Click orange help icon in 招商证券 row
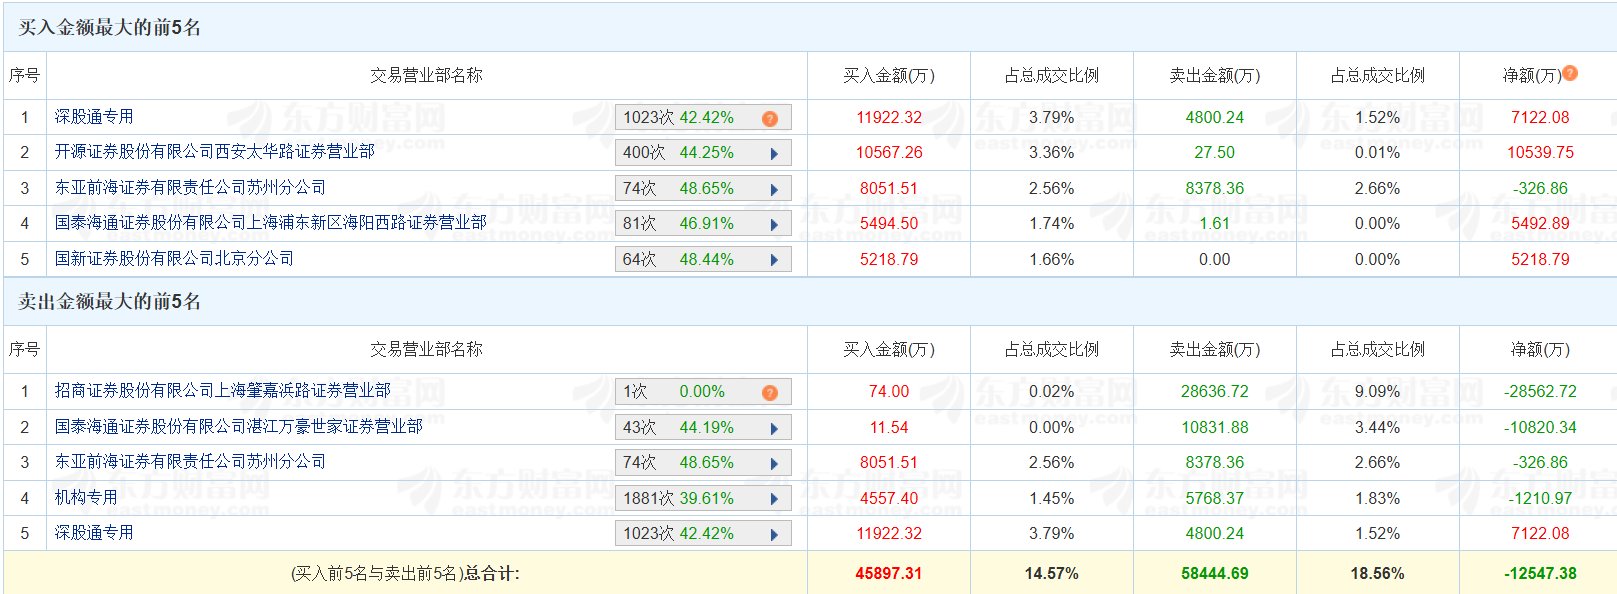 click(x=769, y=392)
